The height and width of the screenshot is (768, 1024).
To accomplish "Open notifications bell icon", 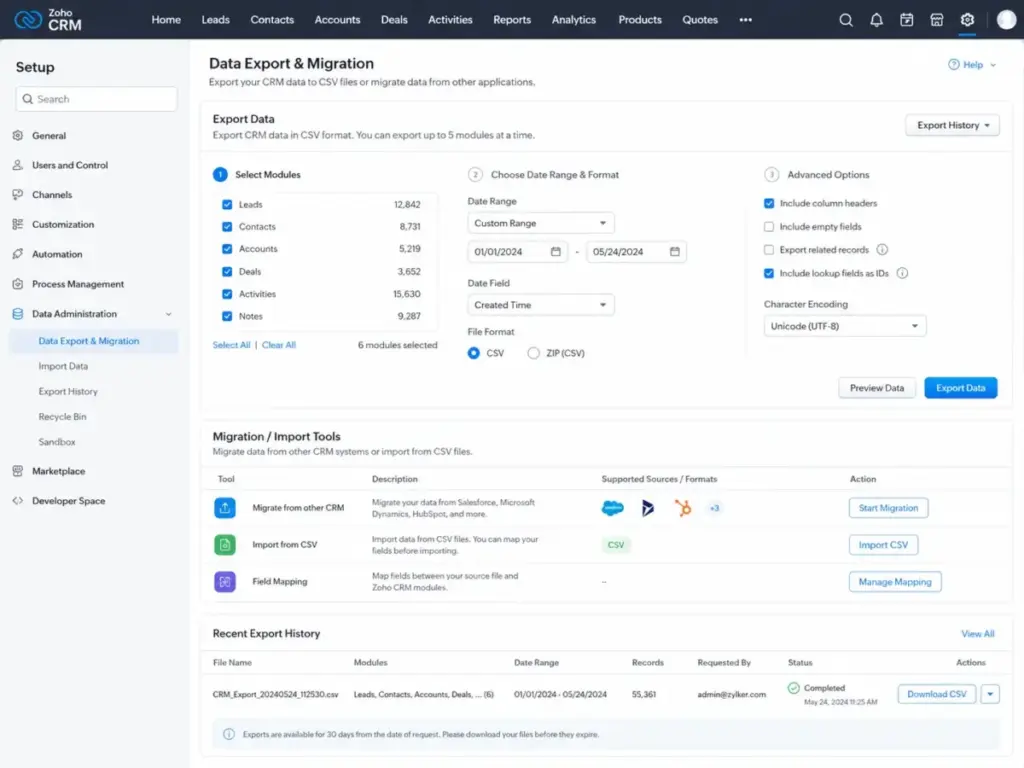I will pyautogui.click(x=876, y=20).
